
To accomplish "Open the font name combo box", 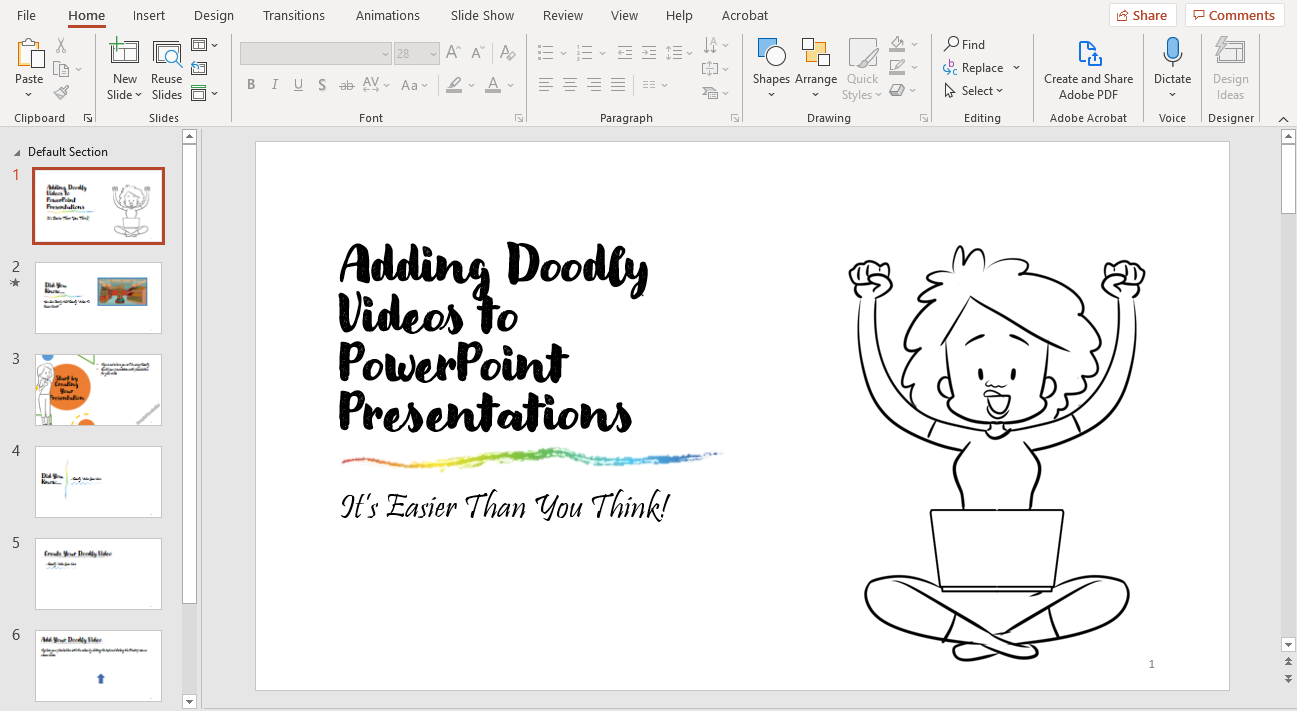I will [316, 53].
